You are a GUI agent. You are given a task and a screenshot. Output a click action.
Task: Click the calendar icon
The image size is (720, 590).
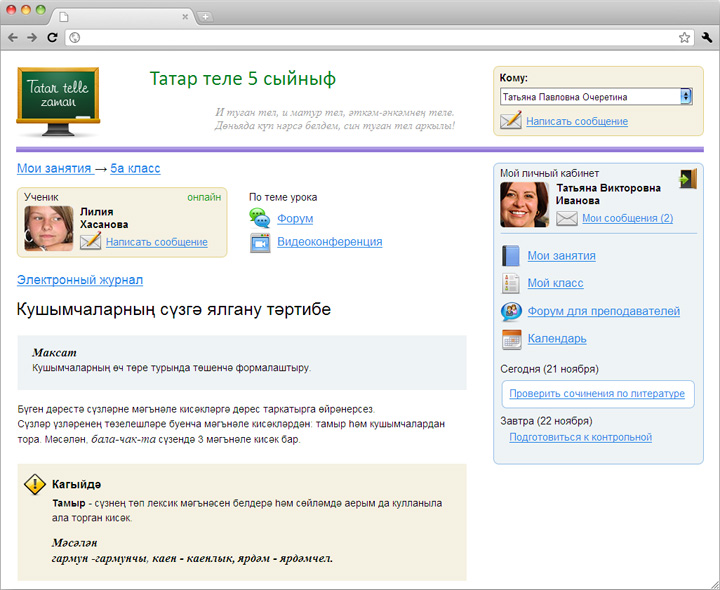tap(511, 339)
